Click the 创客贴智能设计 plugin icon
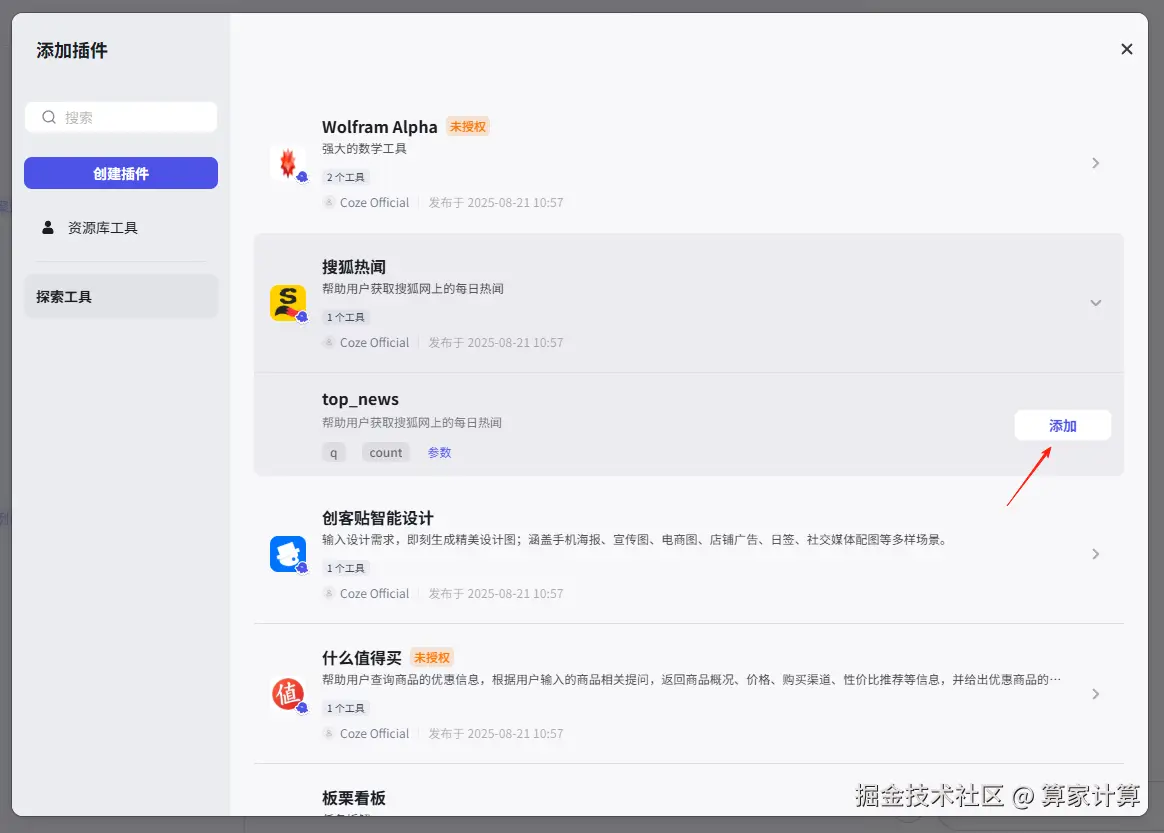This screenshot has height=833, width=1164. pyautogui.click(x=288, y=554)
